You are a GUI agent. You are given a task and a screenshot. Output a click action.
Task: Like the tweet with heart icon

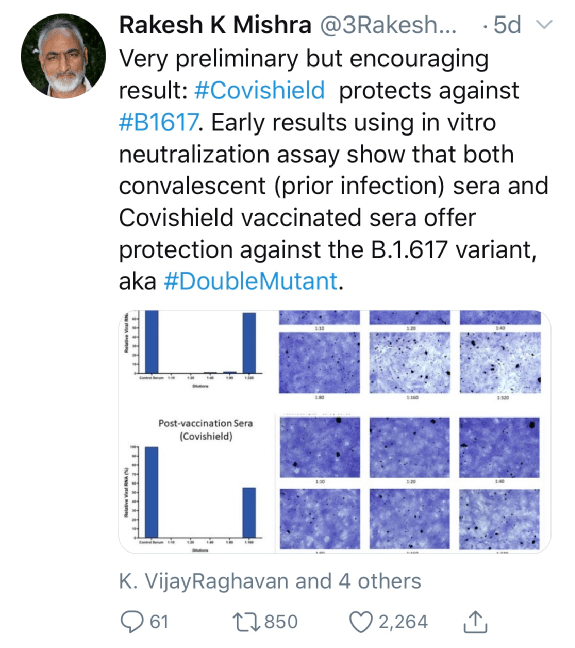point(361,622)
